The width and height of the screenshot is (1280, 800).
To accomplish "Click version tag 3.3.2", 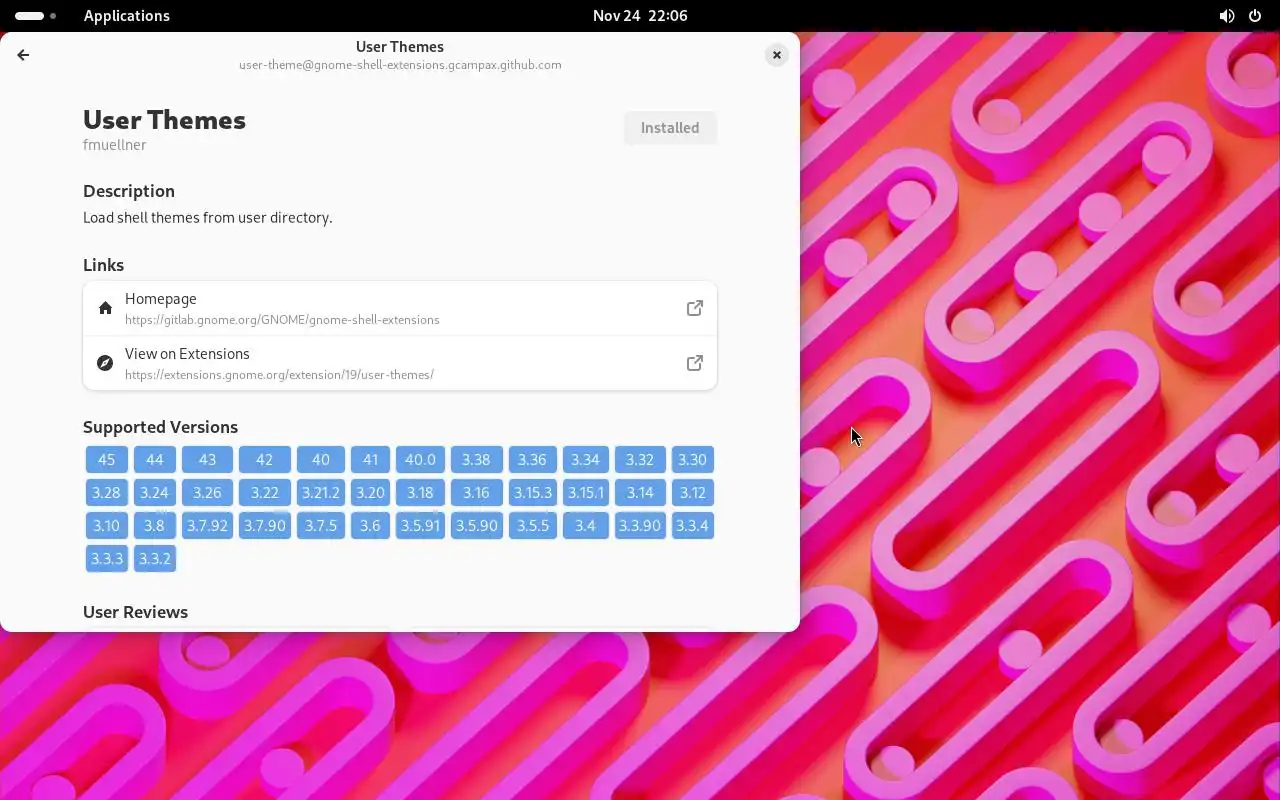I will pyautogui.click(x=155, y=559).
